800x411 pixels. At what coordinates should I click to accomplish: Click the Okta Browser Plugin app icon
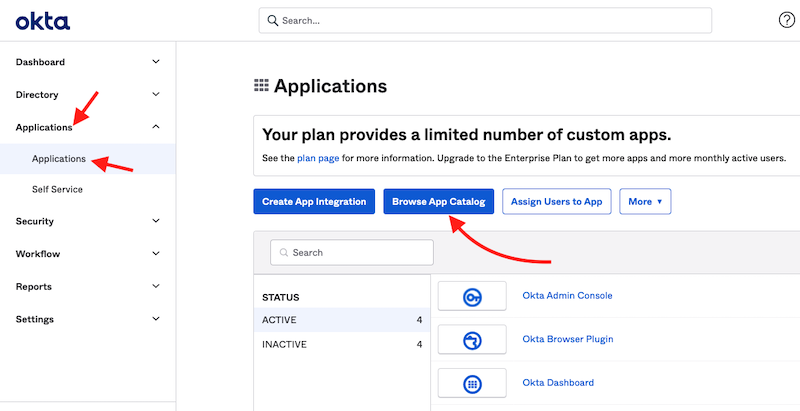pyautogui.click(x=472, y=340)
